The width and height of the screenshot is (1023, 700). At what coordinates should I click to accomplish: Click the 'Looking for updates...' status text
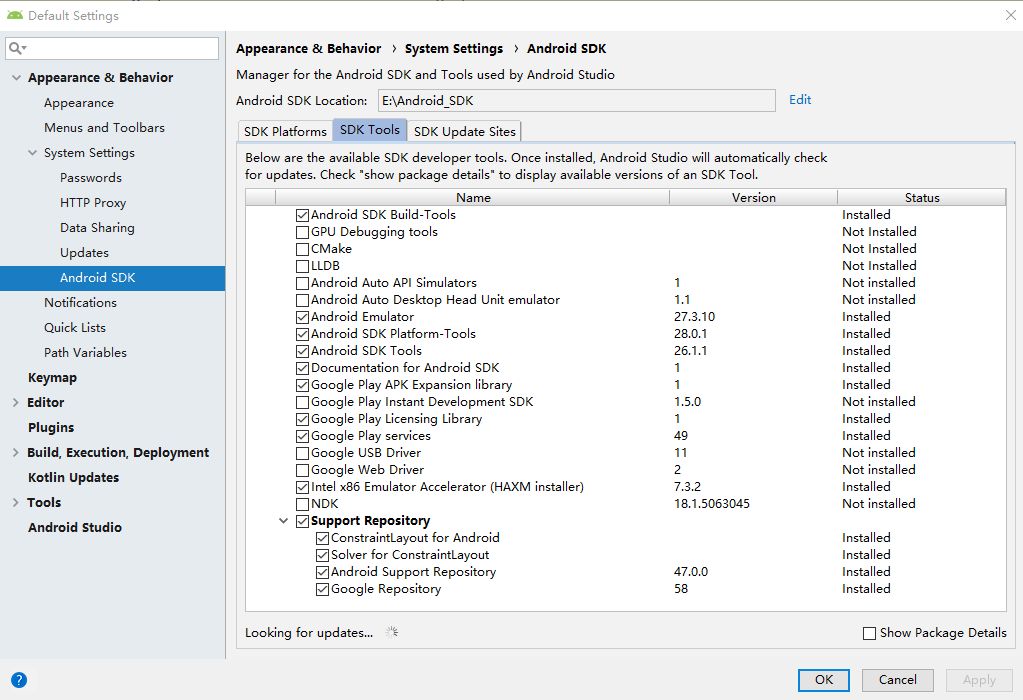[309, 633]
